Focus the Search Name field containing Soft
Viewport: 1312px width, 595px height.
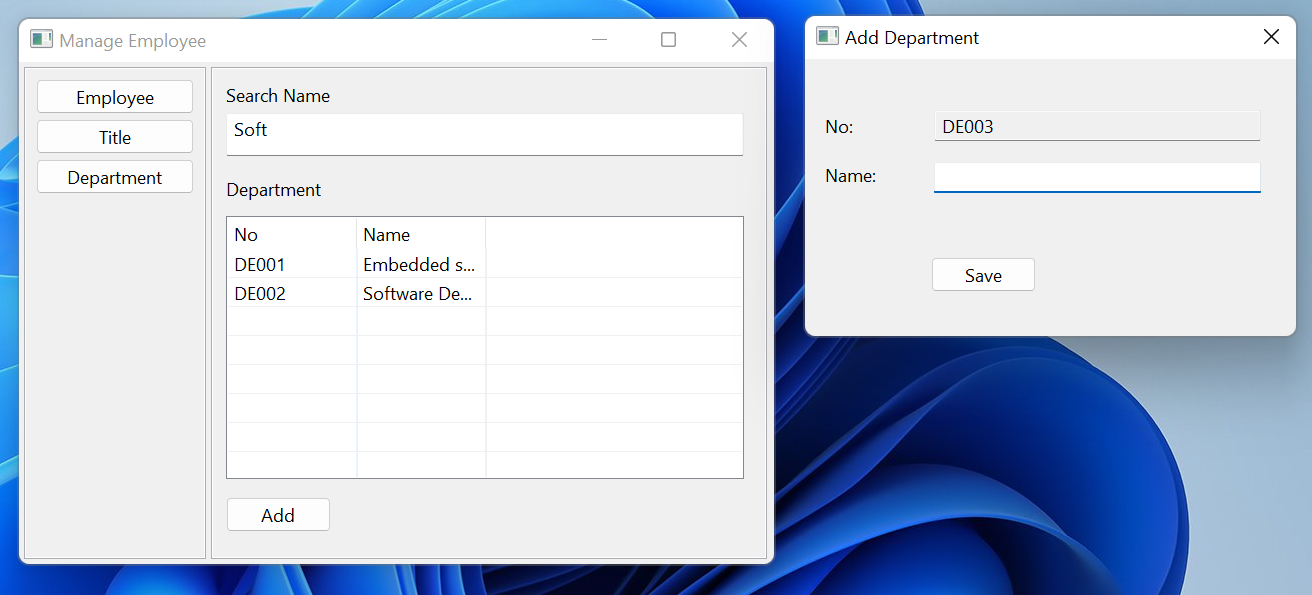(485, 134)
